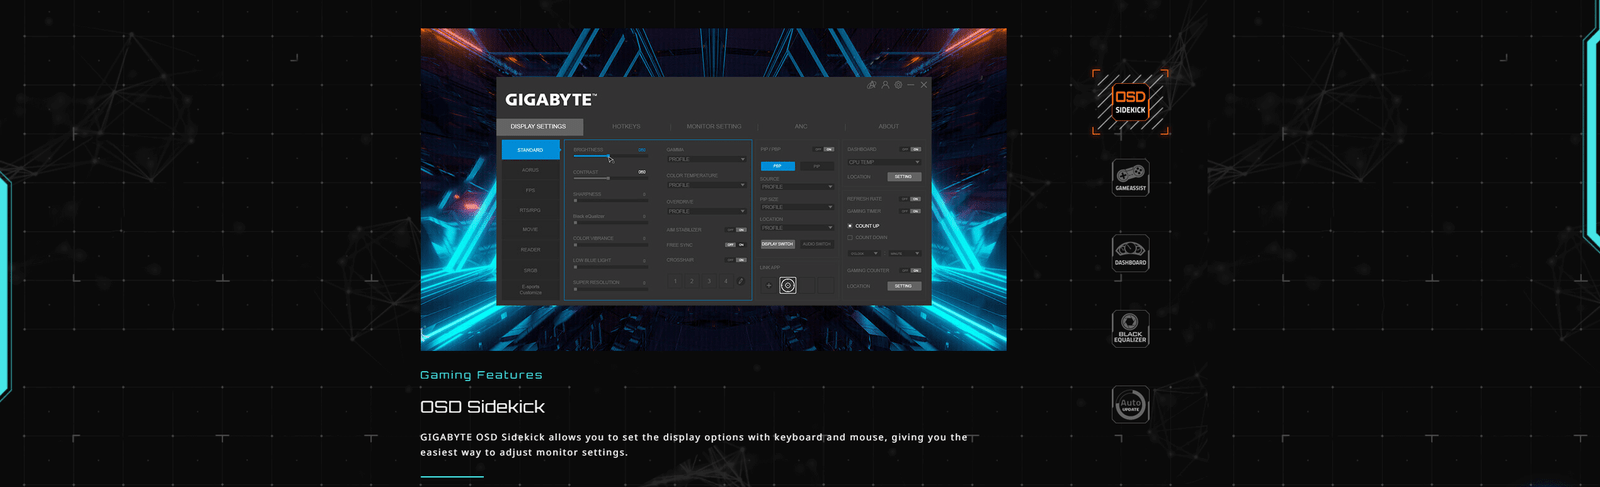
Task: Open the user account icon in GIGABYTE window
Action: click(885, 85)
